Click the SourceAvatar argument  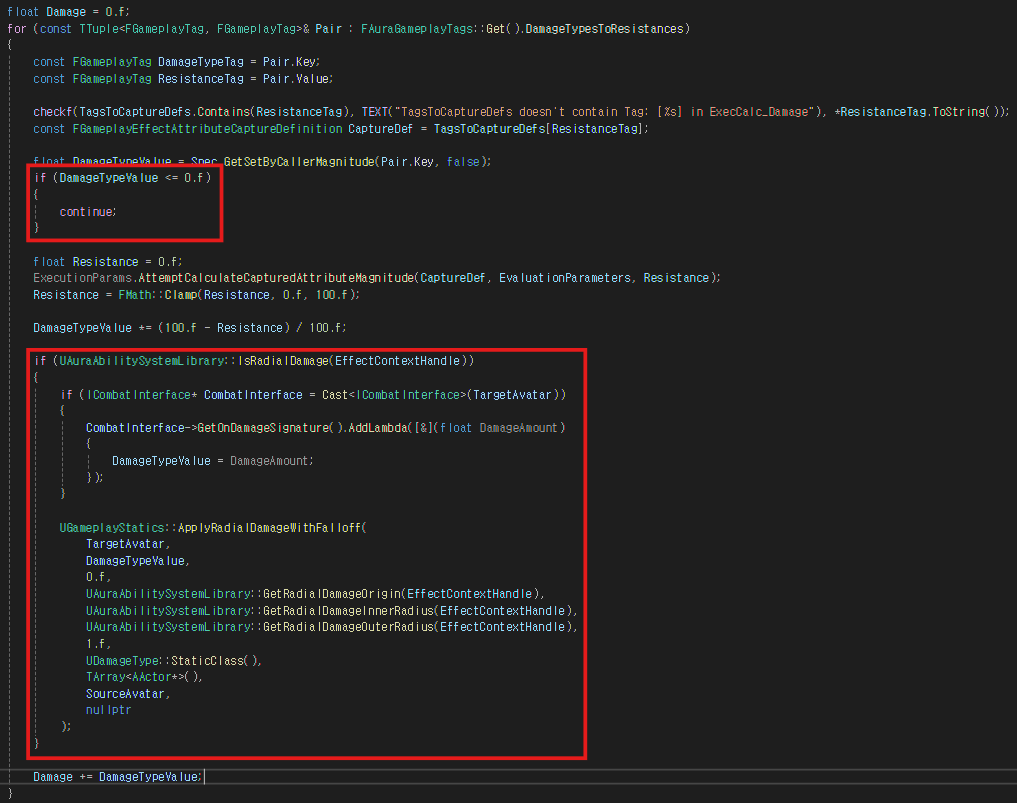(125, 693)
